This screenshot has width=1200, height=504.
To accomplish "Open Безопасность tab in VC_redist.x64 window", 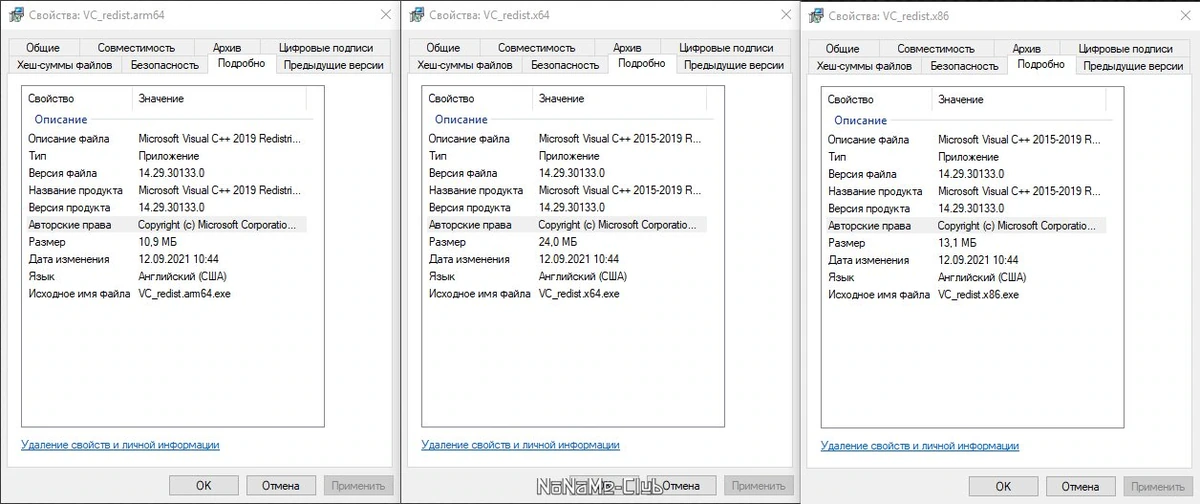I will [x=564, y=65].
